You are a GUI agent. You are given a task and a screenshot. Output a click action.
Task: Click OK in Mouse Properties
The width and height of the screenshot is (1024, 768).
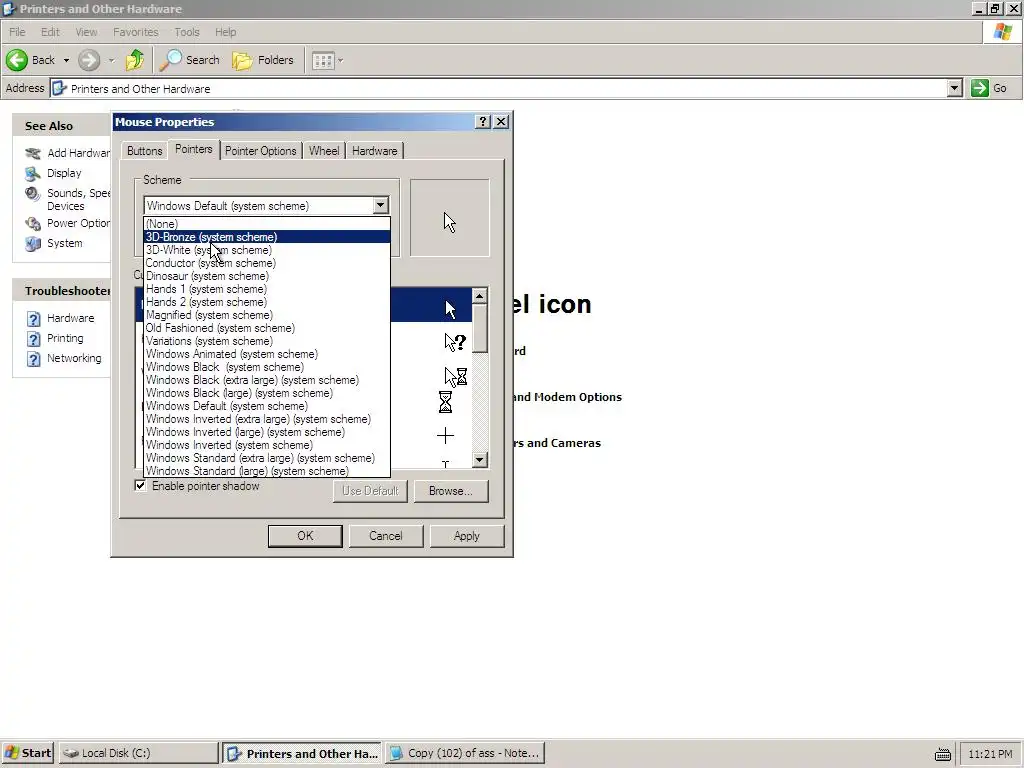[305, 536]
